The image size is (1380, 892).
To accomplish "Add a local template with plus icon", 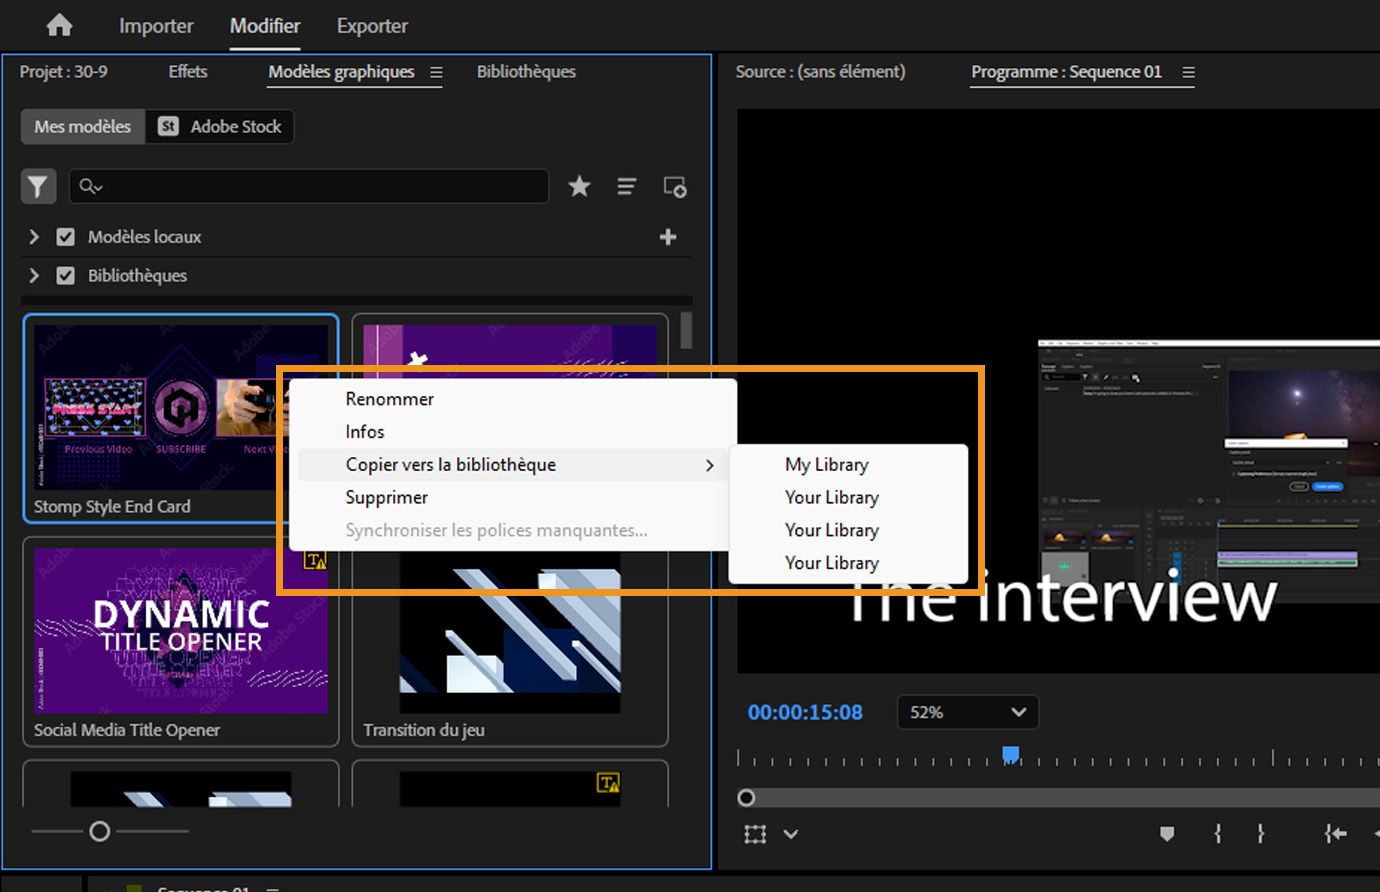I will tap(668, 237).
